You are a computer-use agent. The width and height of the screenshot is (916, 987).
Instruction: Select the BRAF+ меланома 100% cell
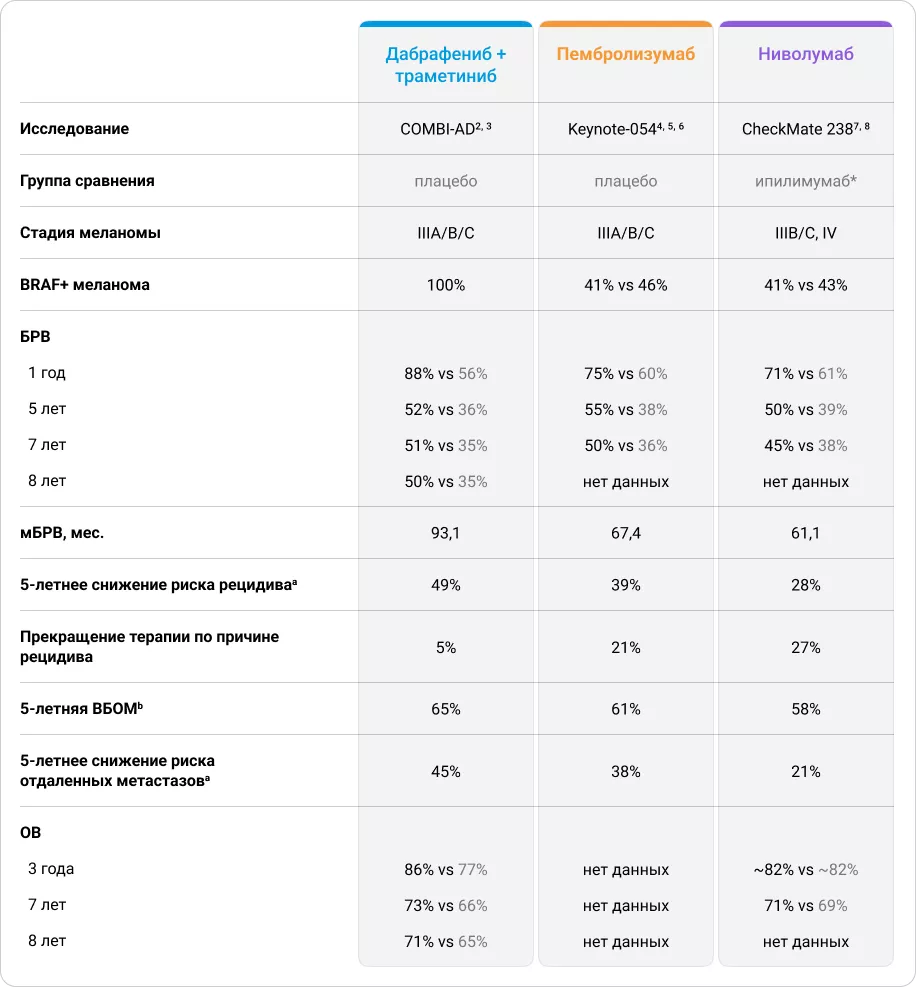(446, 285)
